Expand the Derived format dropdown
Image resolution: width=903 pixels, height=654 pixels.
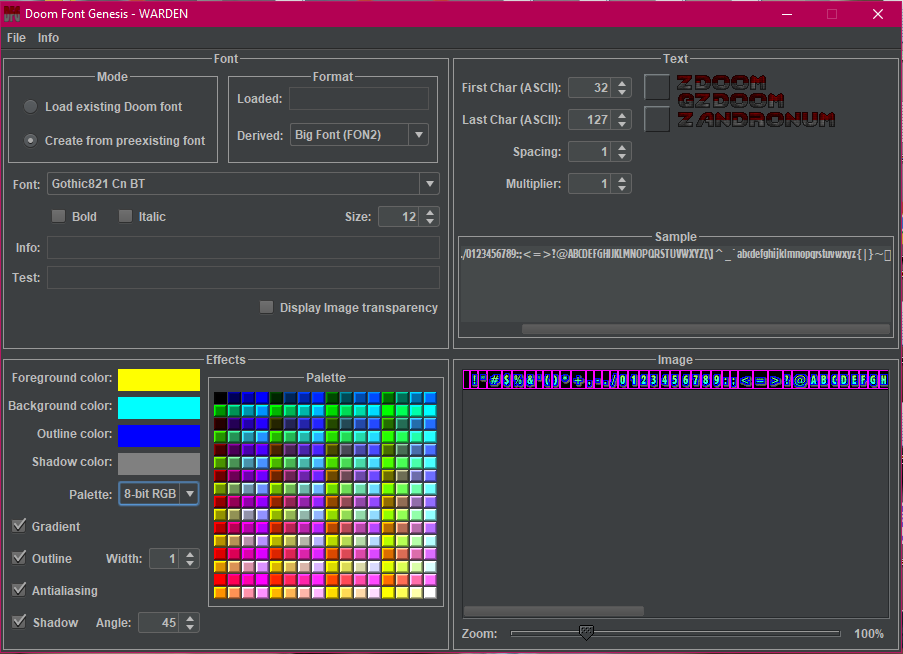pyautogui.click(x=419, y=135)
